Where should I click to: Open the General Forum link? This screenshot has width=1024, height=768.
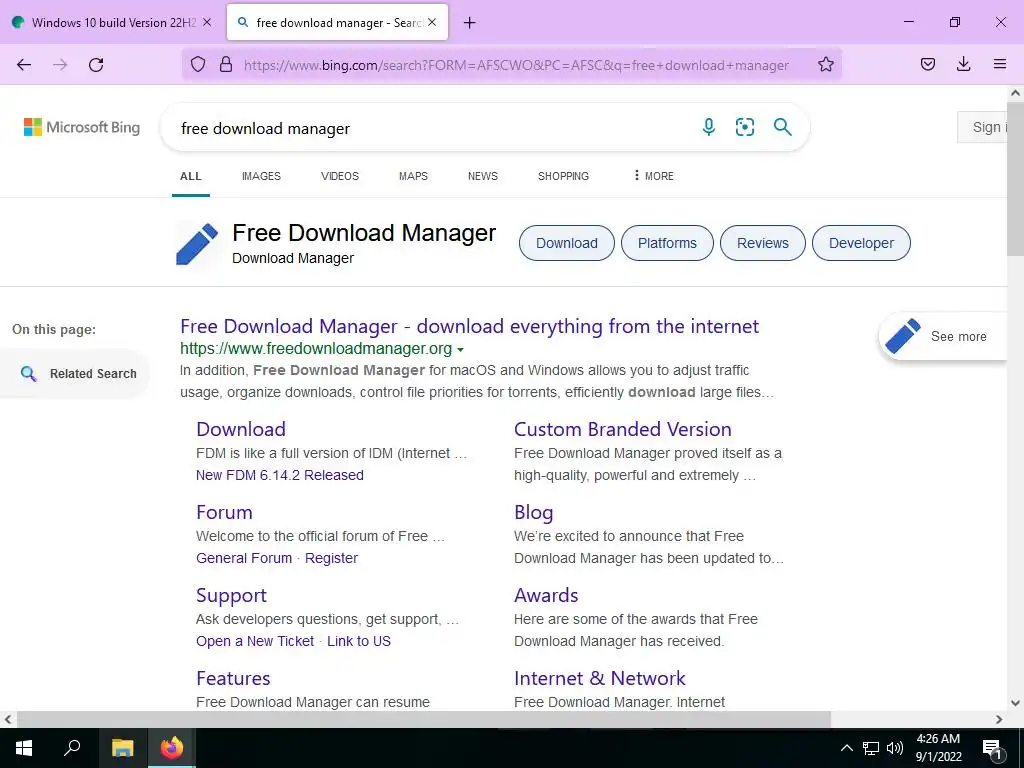coord(244,558)
